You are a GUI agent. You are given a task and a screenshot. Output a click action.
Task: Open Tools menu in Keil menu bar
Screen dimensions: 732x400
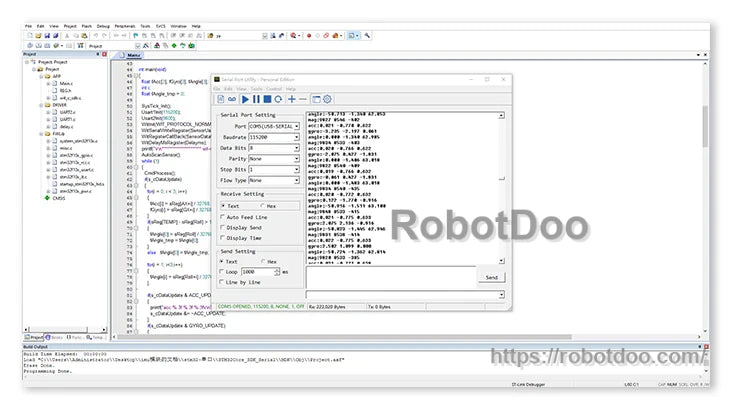145,26
